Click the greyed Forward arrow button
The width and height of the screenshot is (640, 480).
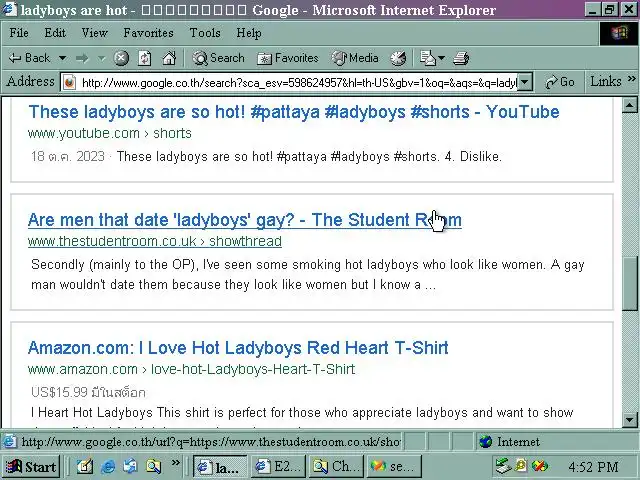pyautogui.click(x=82, y=58)
